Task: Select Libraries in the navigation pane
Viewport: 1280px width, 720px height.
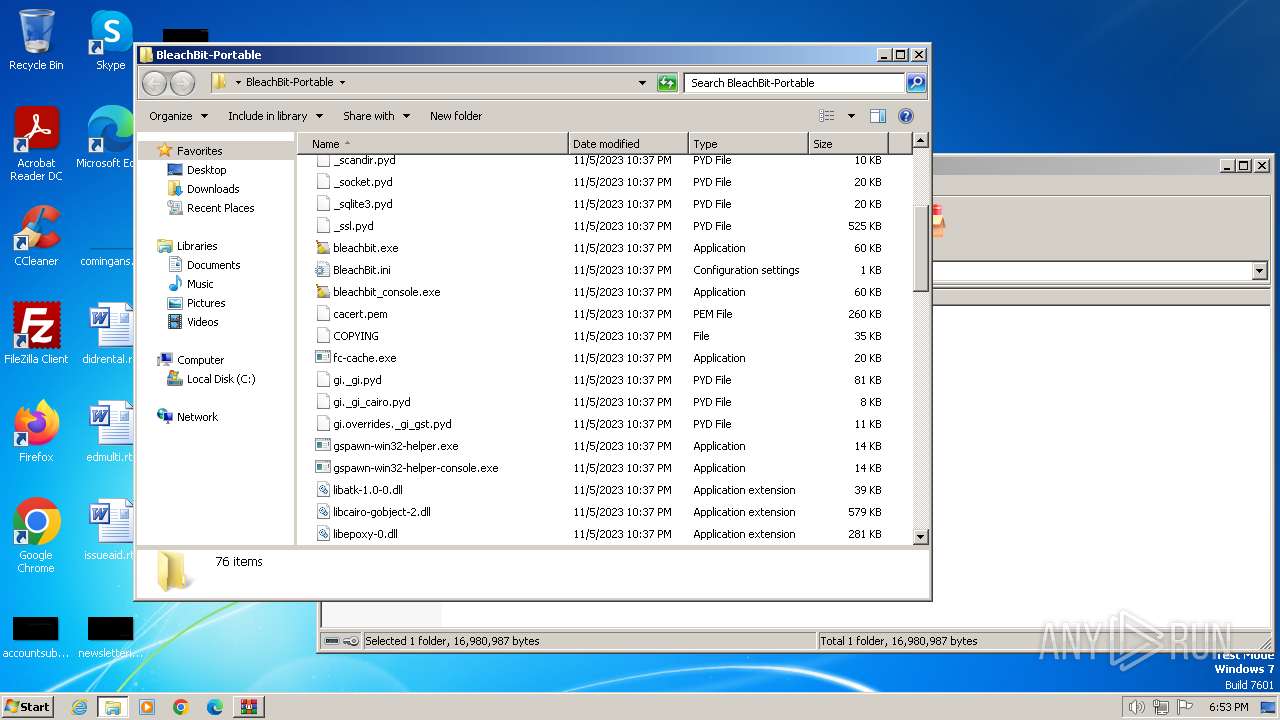Action: [197, 246]
